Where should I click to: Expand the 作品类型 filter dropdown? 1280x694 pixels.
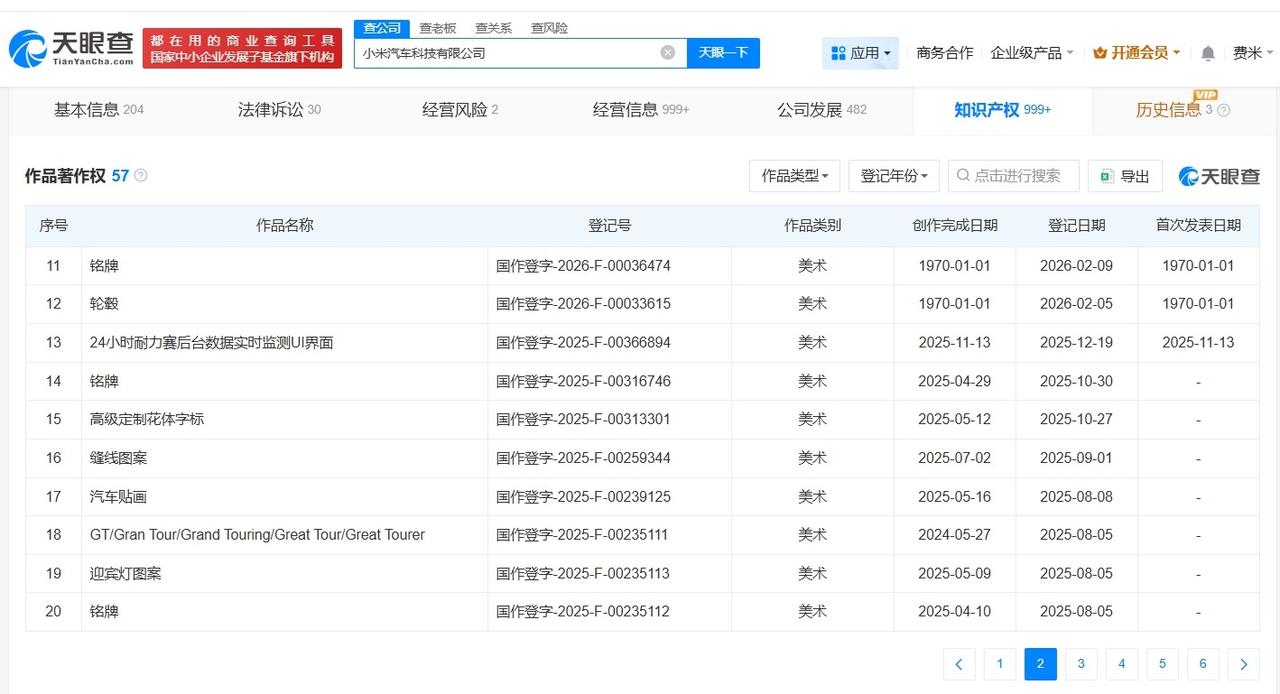tap(794, 176)
